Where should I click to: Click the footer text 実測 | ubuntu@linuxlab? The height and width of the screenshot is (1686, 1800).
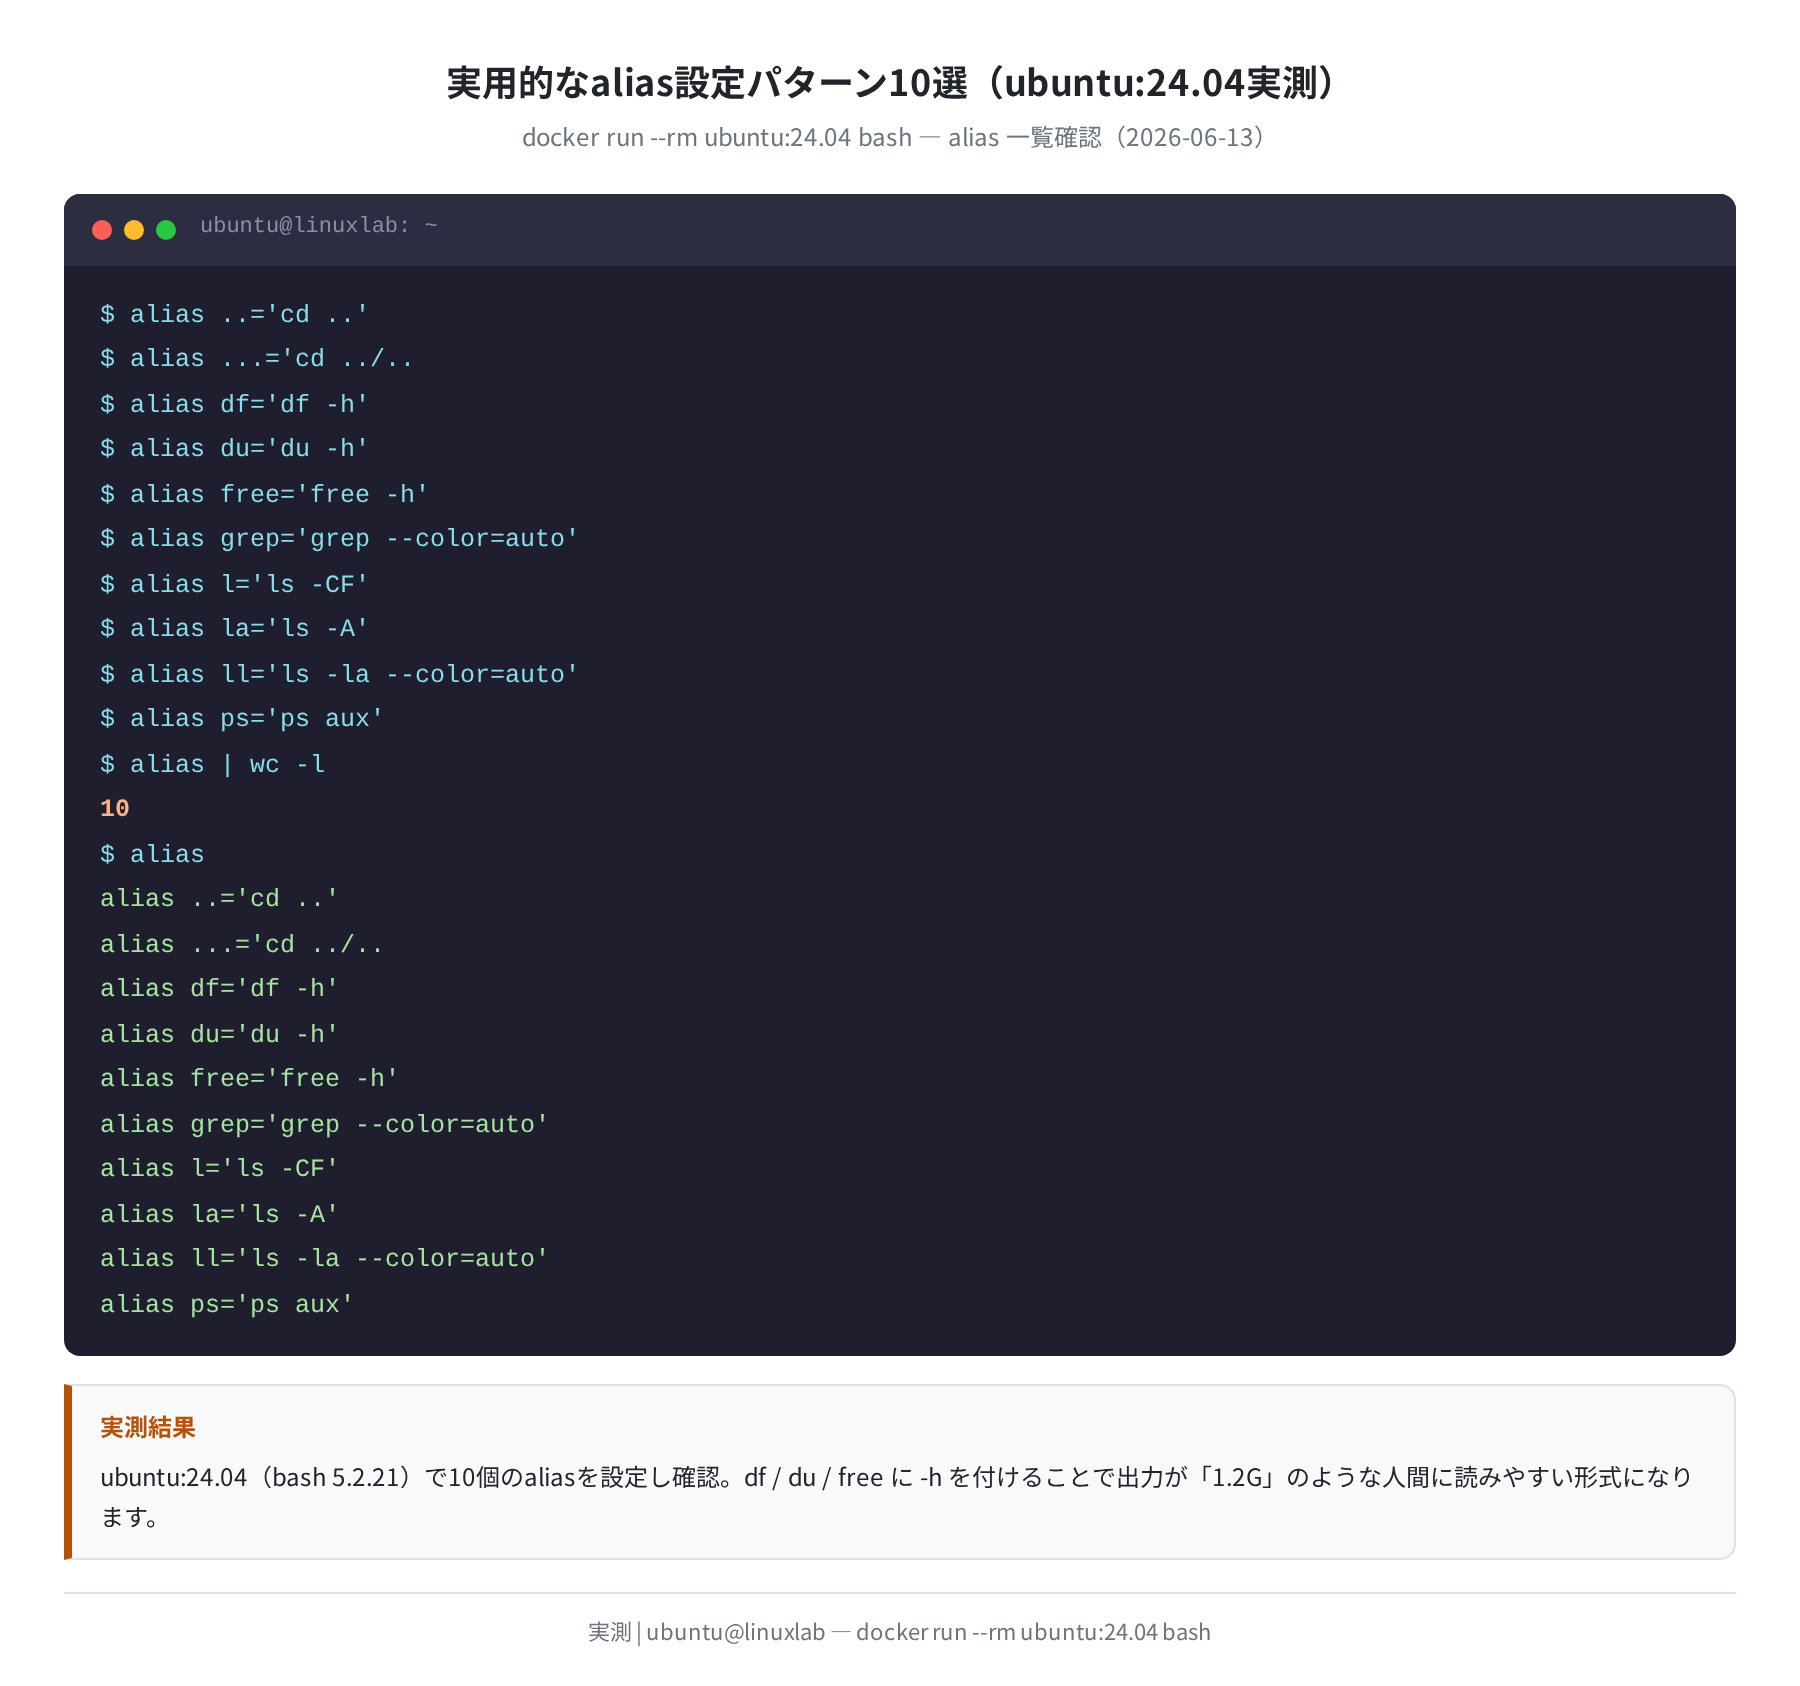click(900, 1632)
